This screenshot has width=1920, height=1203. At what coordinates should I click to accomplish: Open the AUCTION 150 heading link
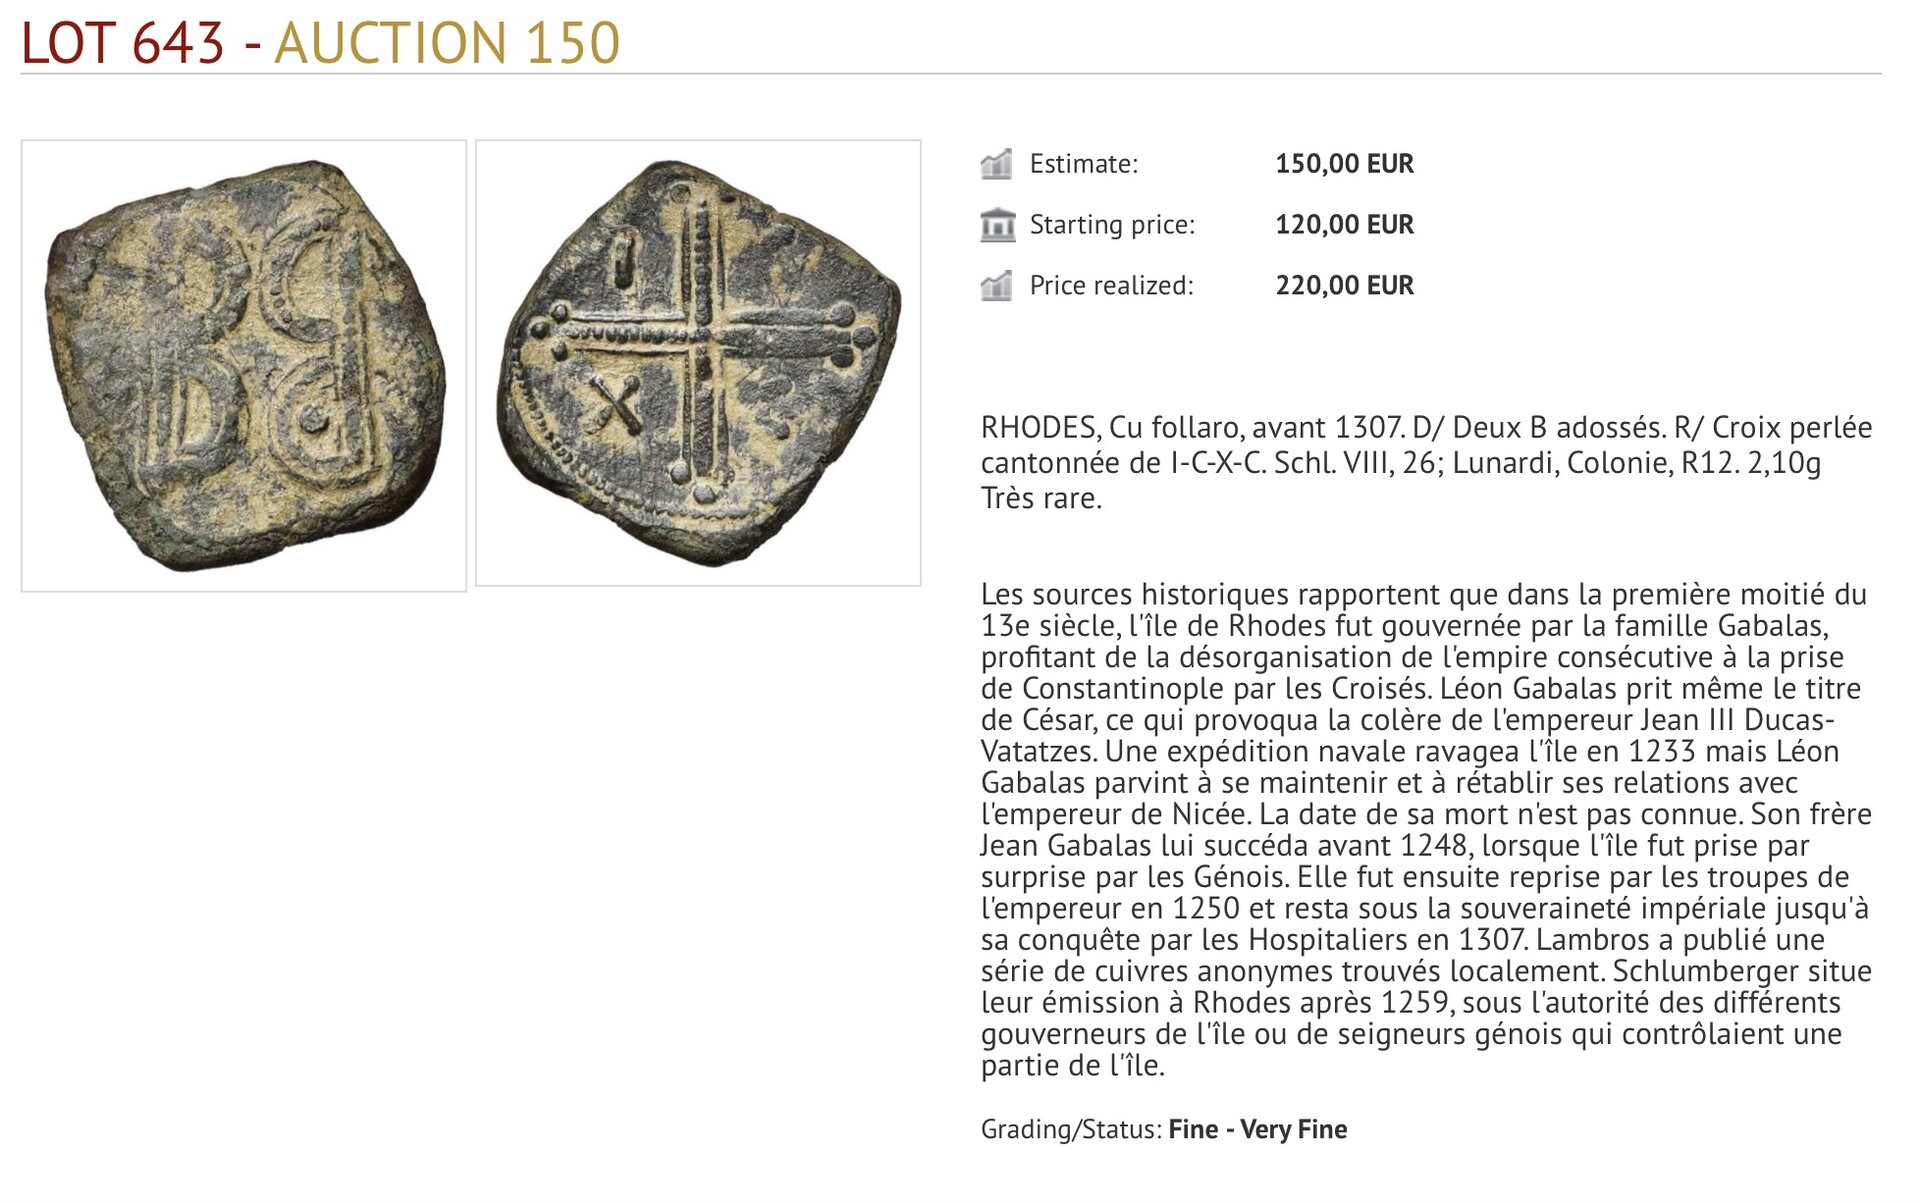447,43
